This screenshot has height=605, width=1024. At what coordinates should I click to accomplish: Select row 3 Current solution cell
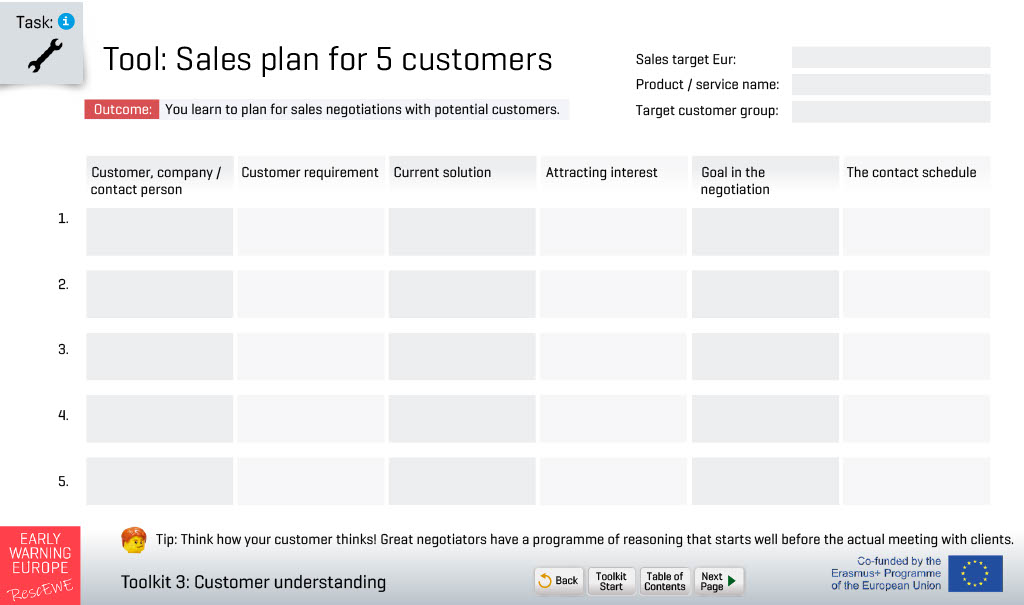click(462, 356)
